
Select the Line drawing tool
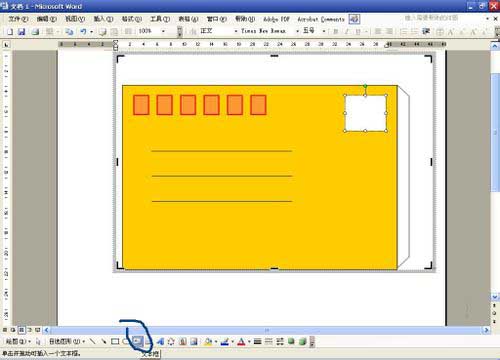(92, 341)
